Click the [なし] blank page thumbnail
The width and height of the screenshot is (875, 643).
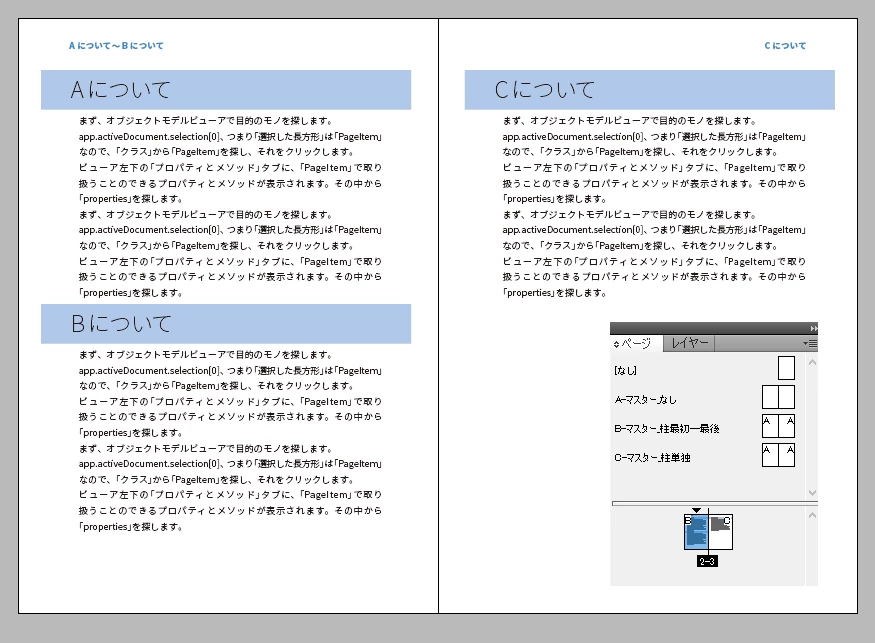click(786, 369)
